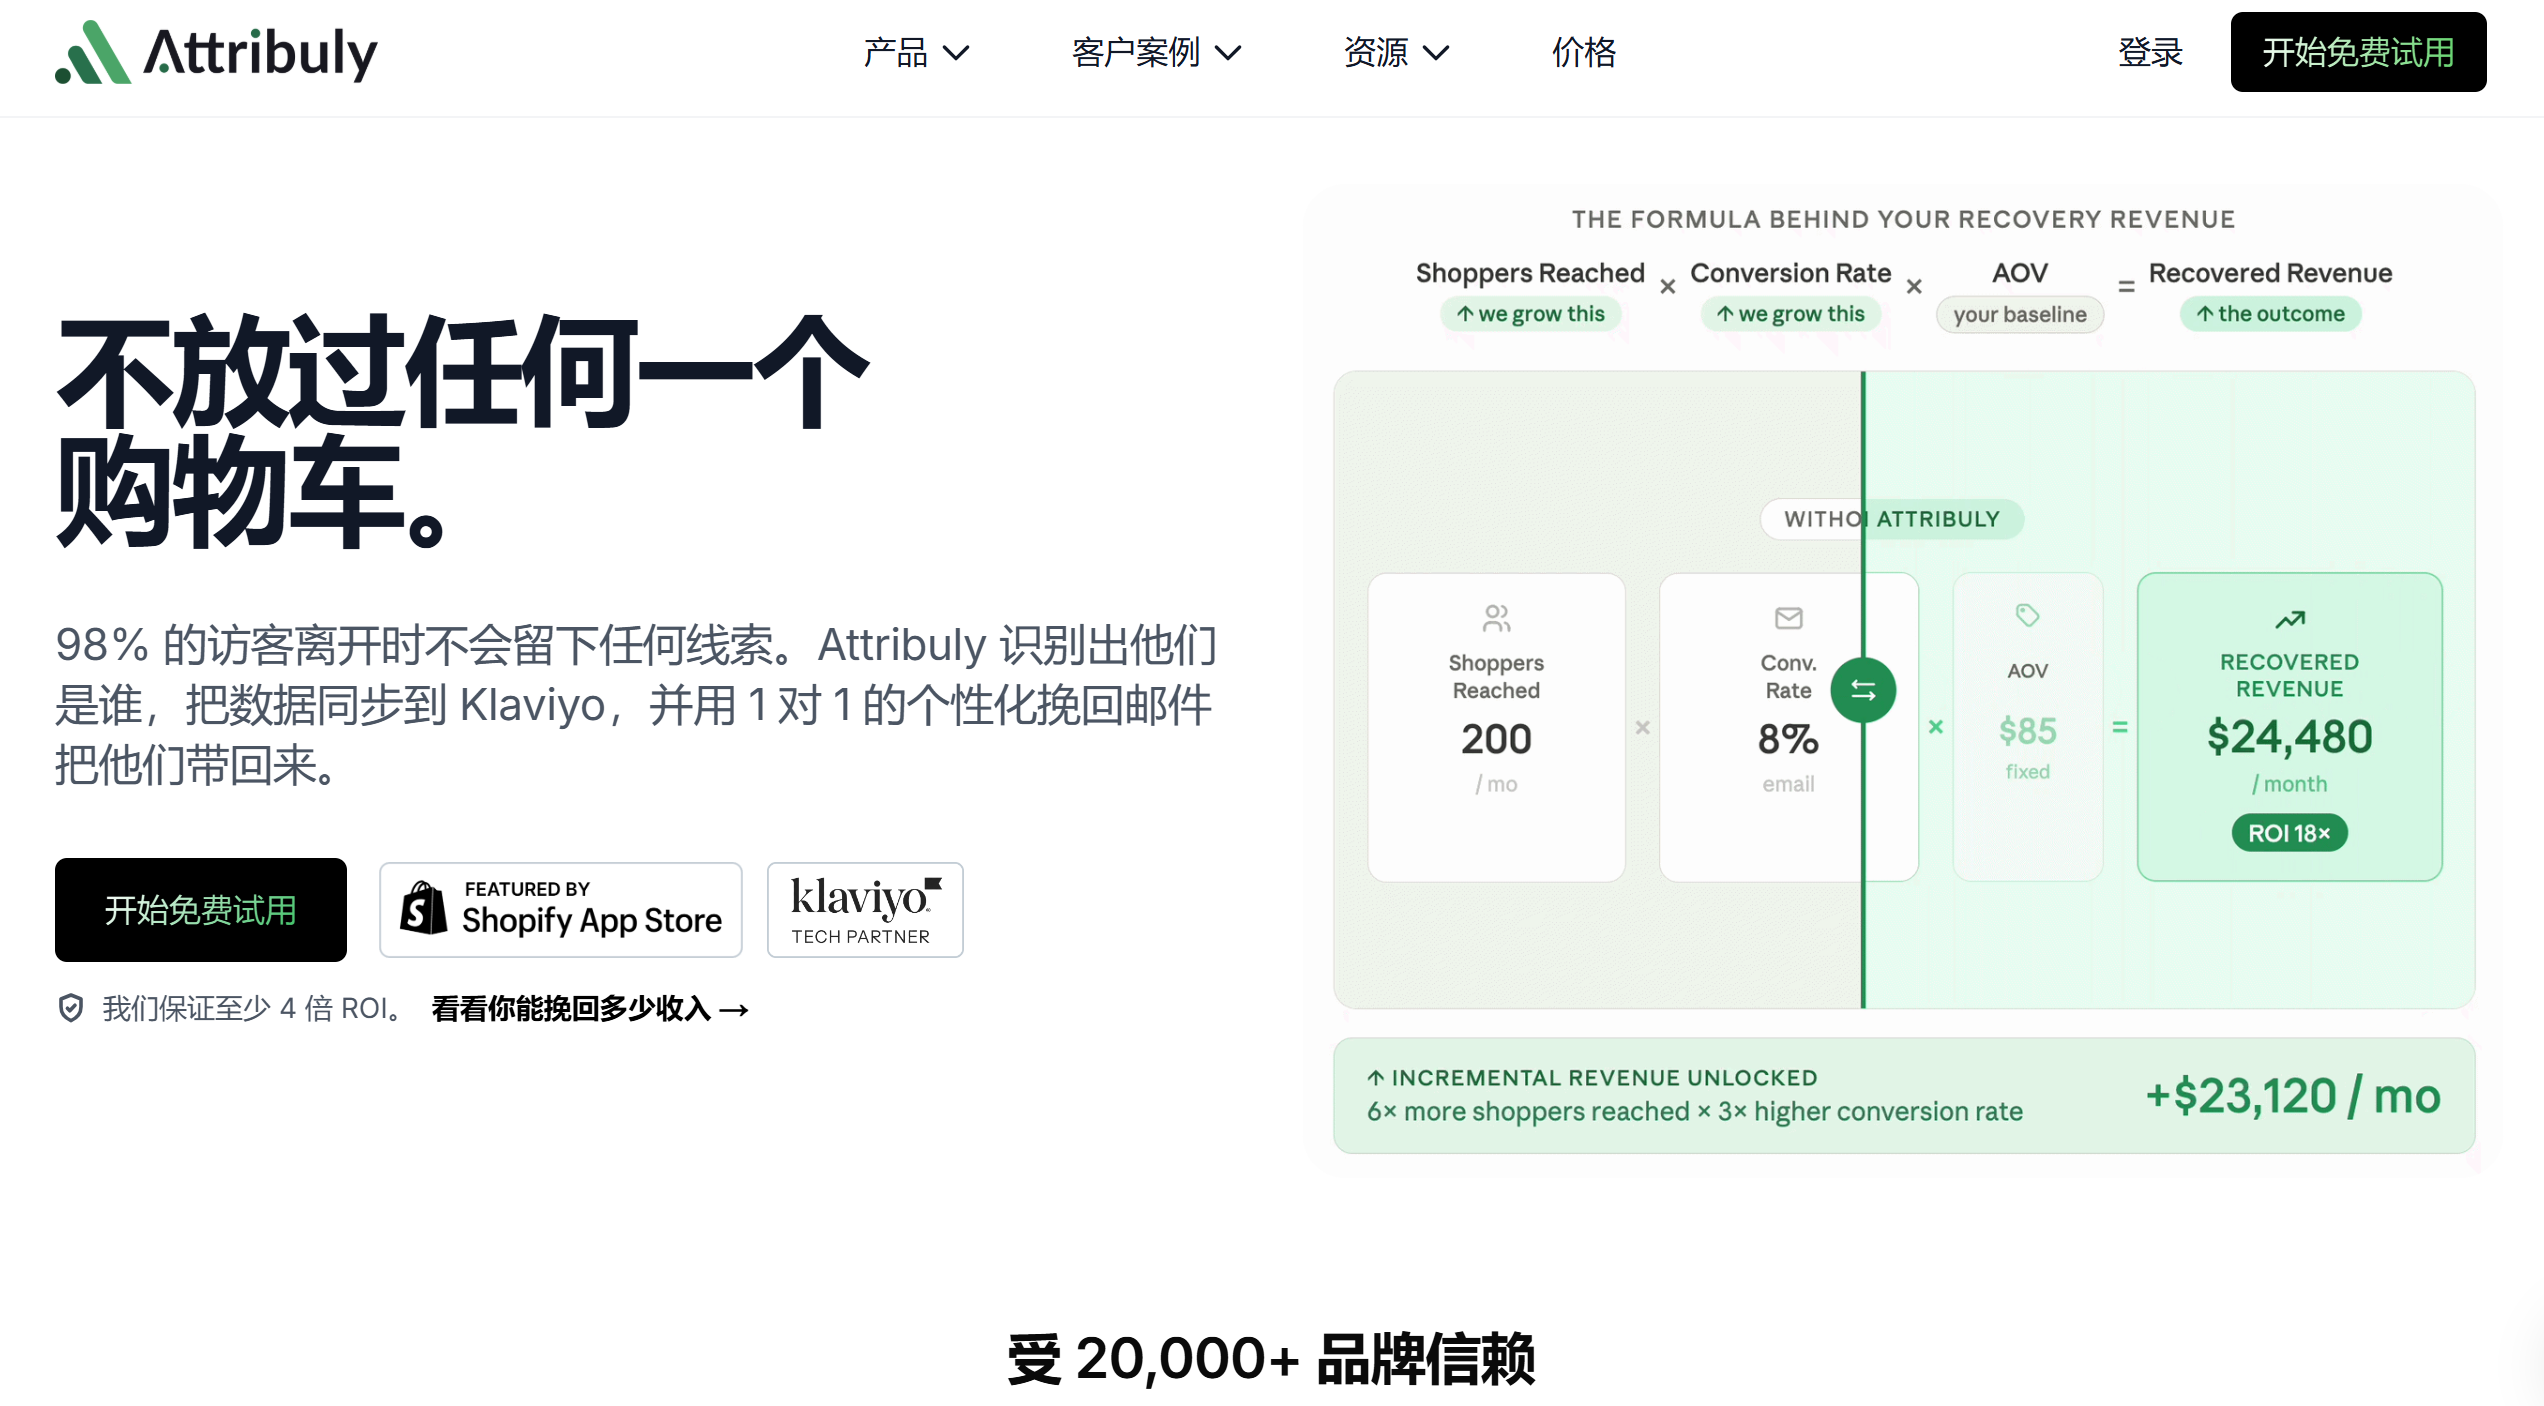Click the green swap arrows slider handle
Image resolution: width=2544 pixels, height=1406 pixels.
1863,690
